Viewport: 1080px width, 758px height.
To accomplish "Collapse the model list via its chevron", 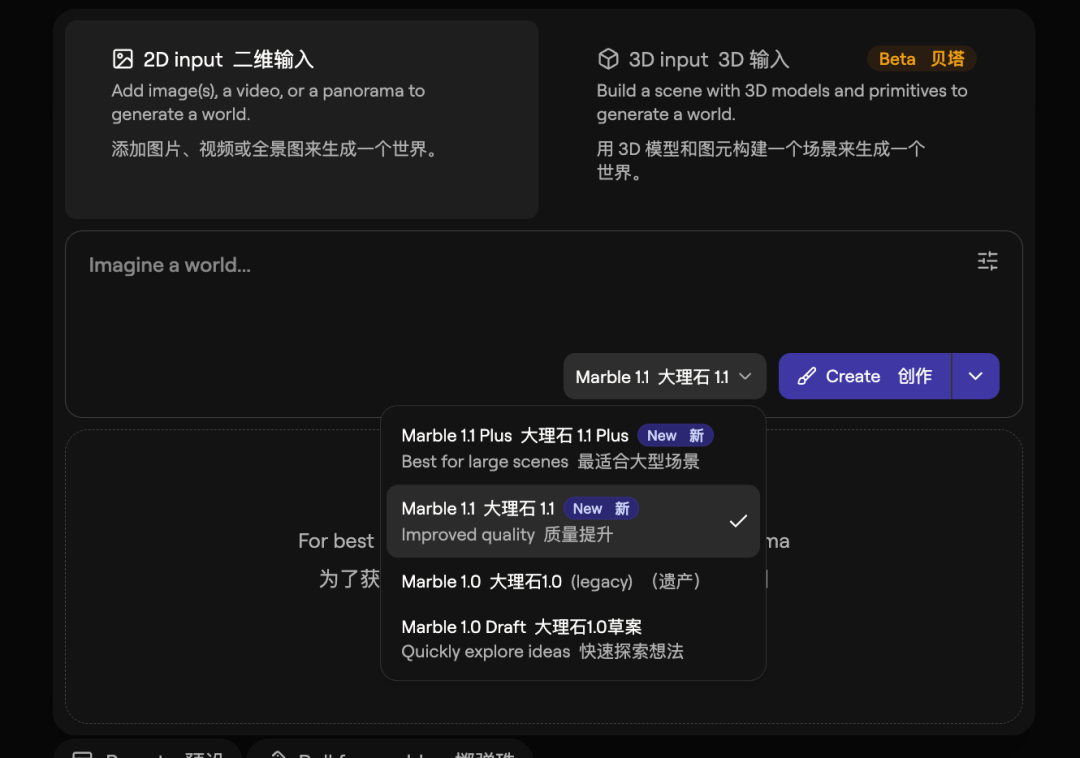I will [744, 376].
